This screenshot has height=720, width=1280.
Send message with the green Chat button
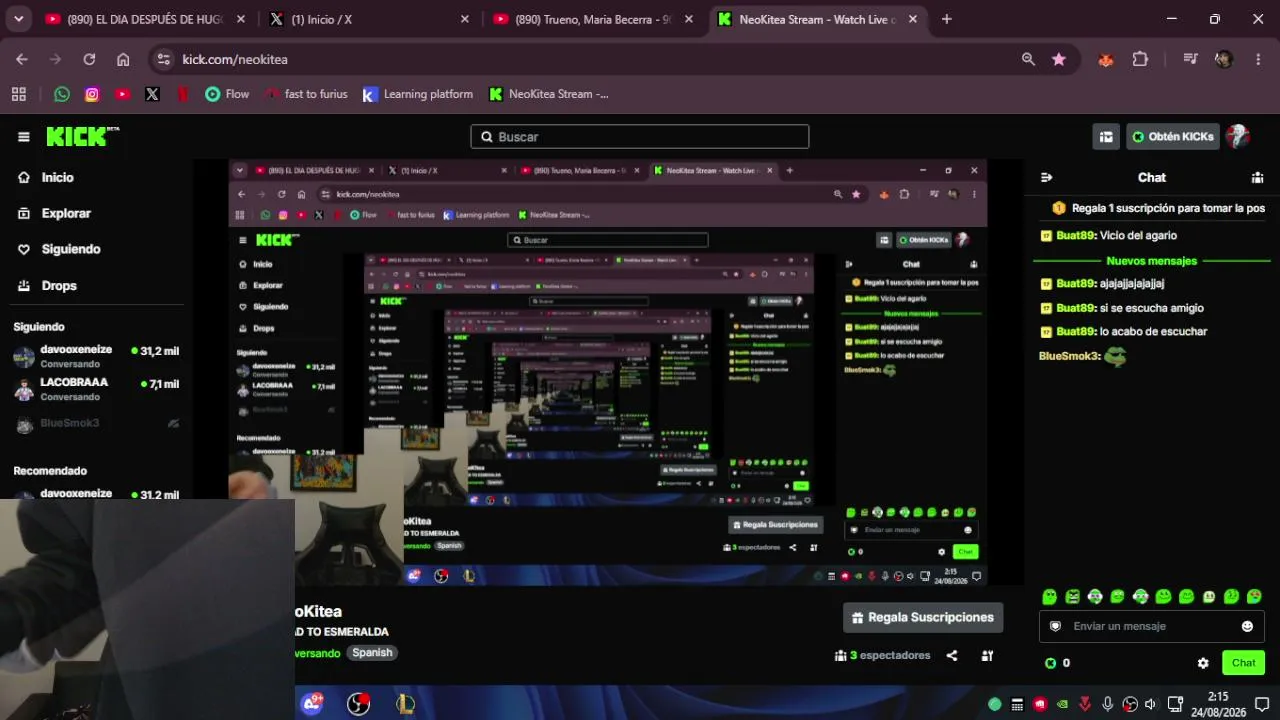click(1243, 663)
